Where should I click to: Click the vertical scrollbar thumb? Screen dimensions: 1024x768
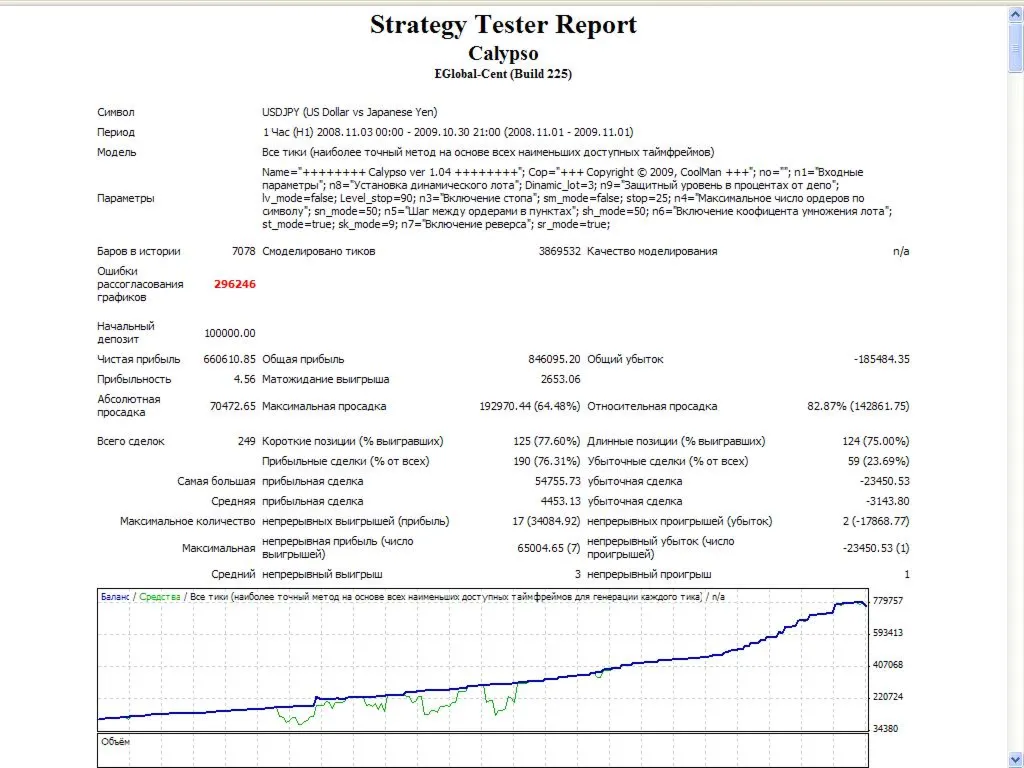pos(1016,47)
